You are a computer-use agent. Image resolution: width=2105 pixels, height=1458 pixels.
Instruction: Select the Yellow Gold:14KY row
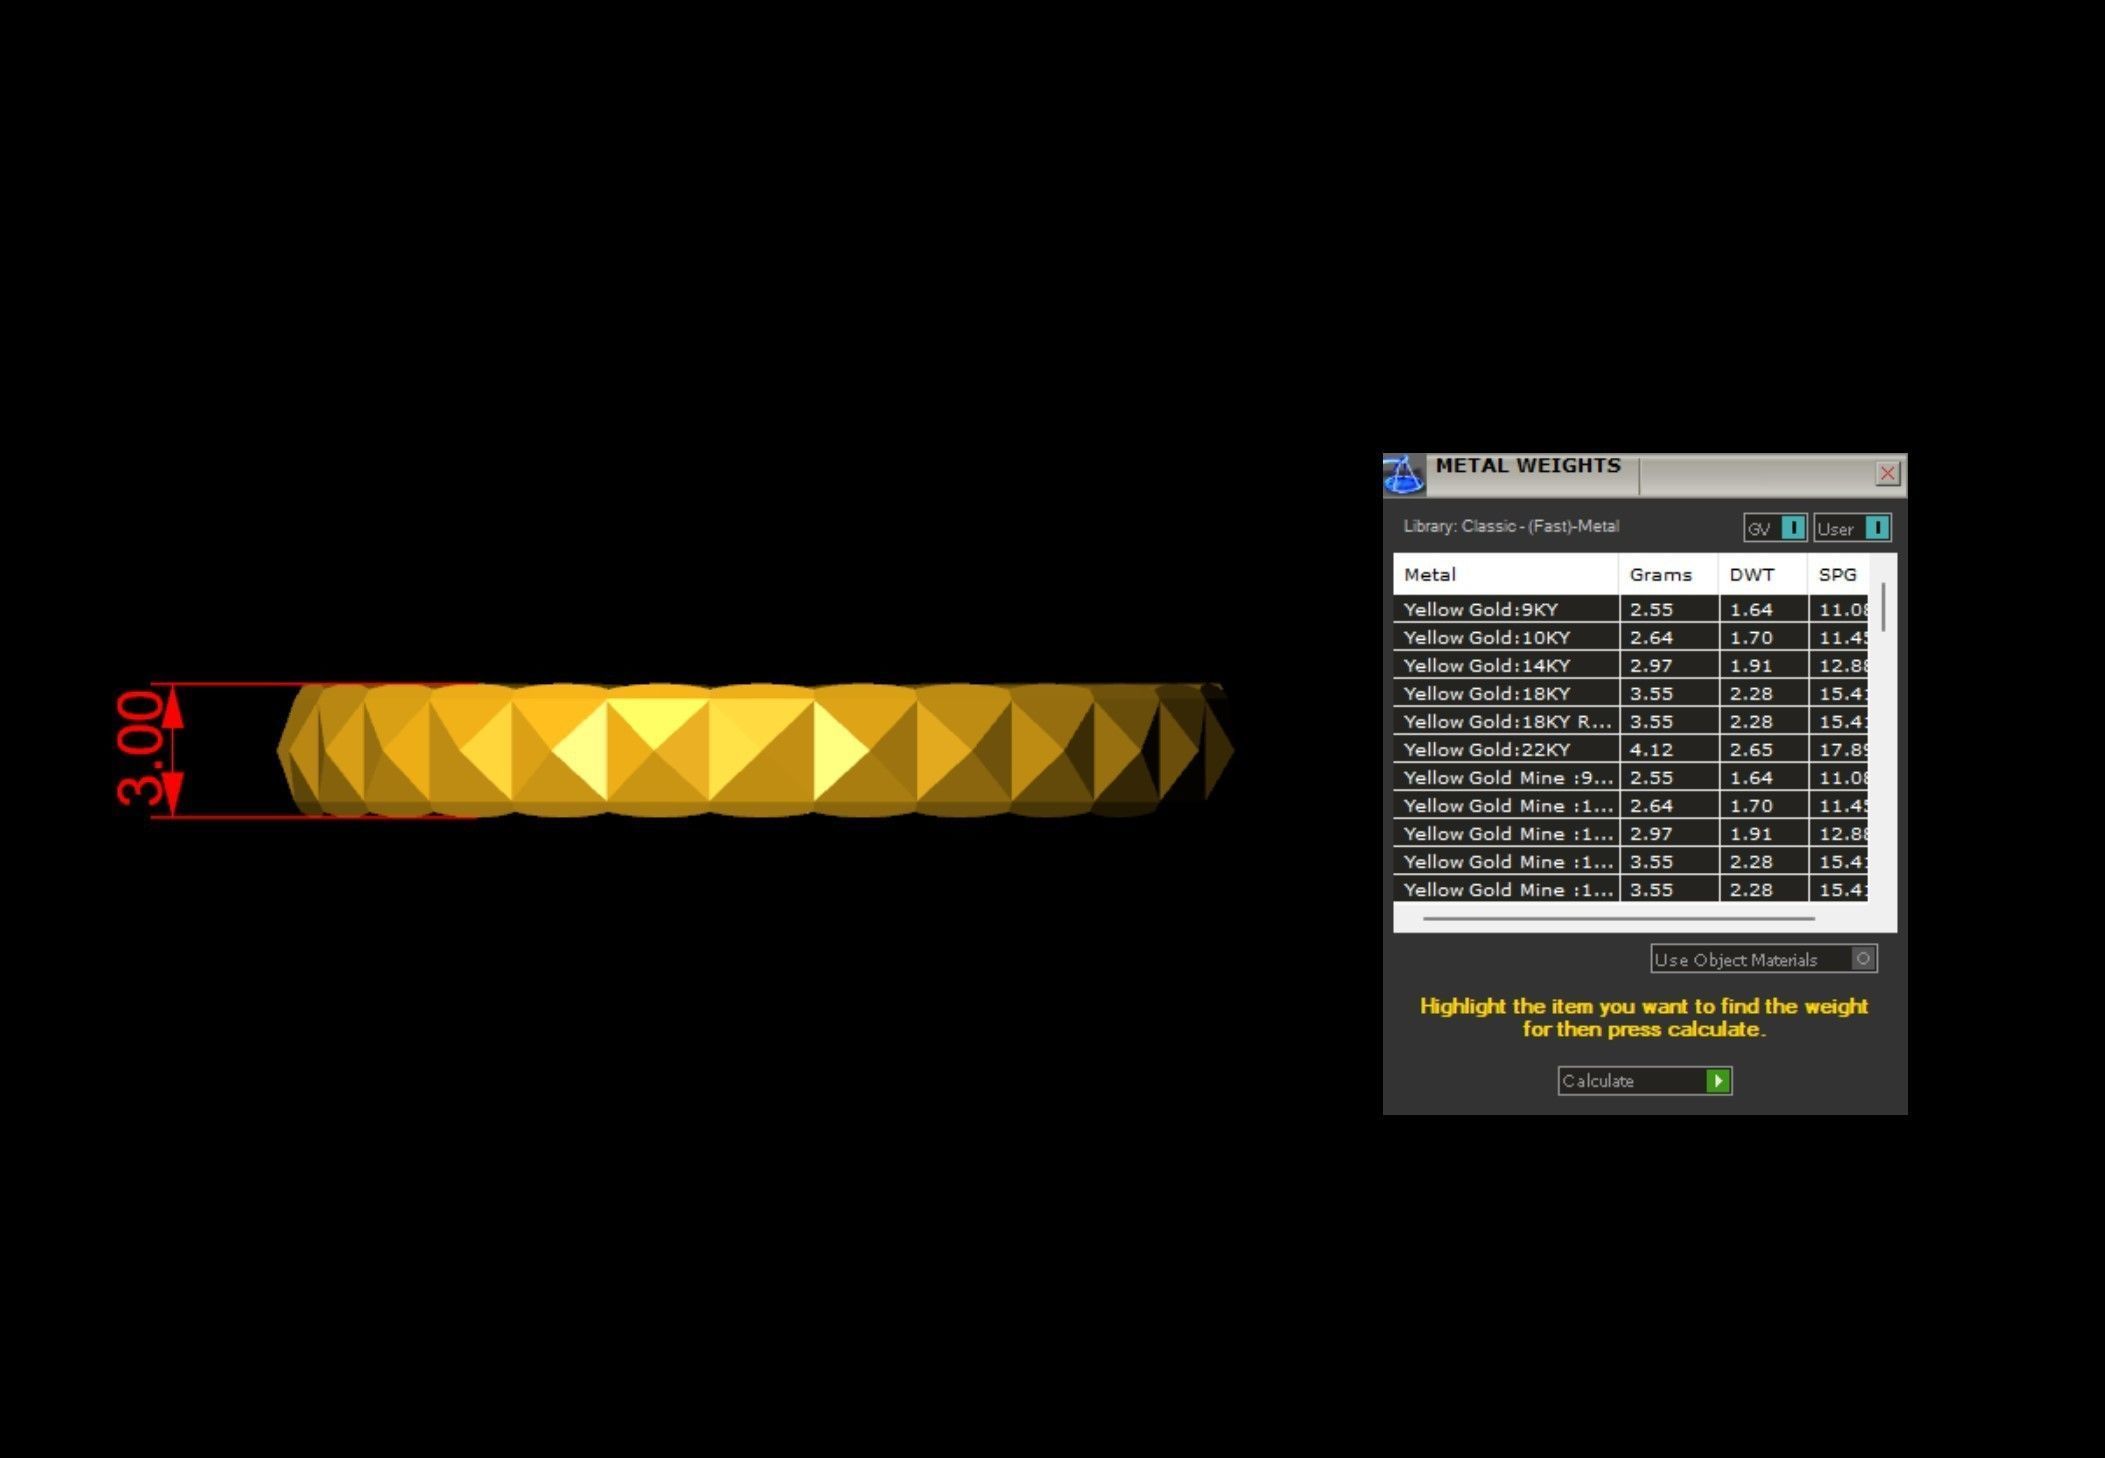(x=1486, y=665)
